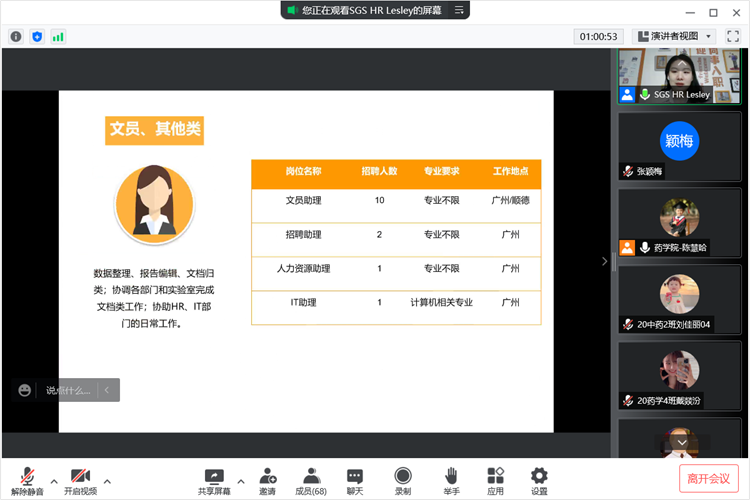
Task: Click SGS HR Lesley microphone icon
Action: (645, 94)
